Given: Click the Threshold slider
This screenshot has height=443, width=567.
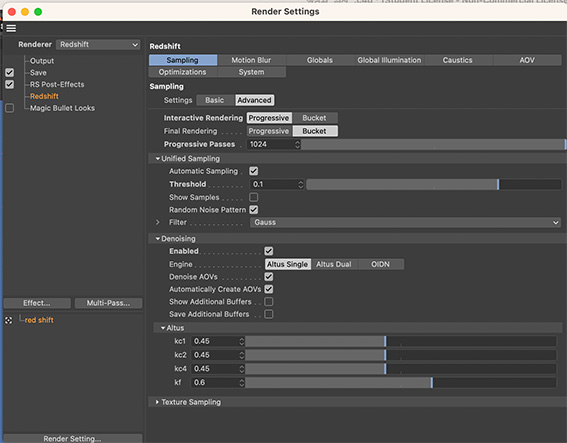Looking at the screenshot, I should click(434, 184).
